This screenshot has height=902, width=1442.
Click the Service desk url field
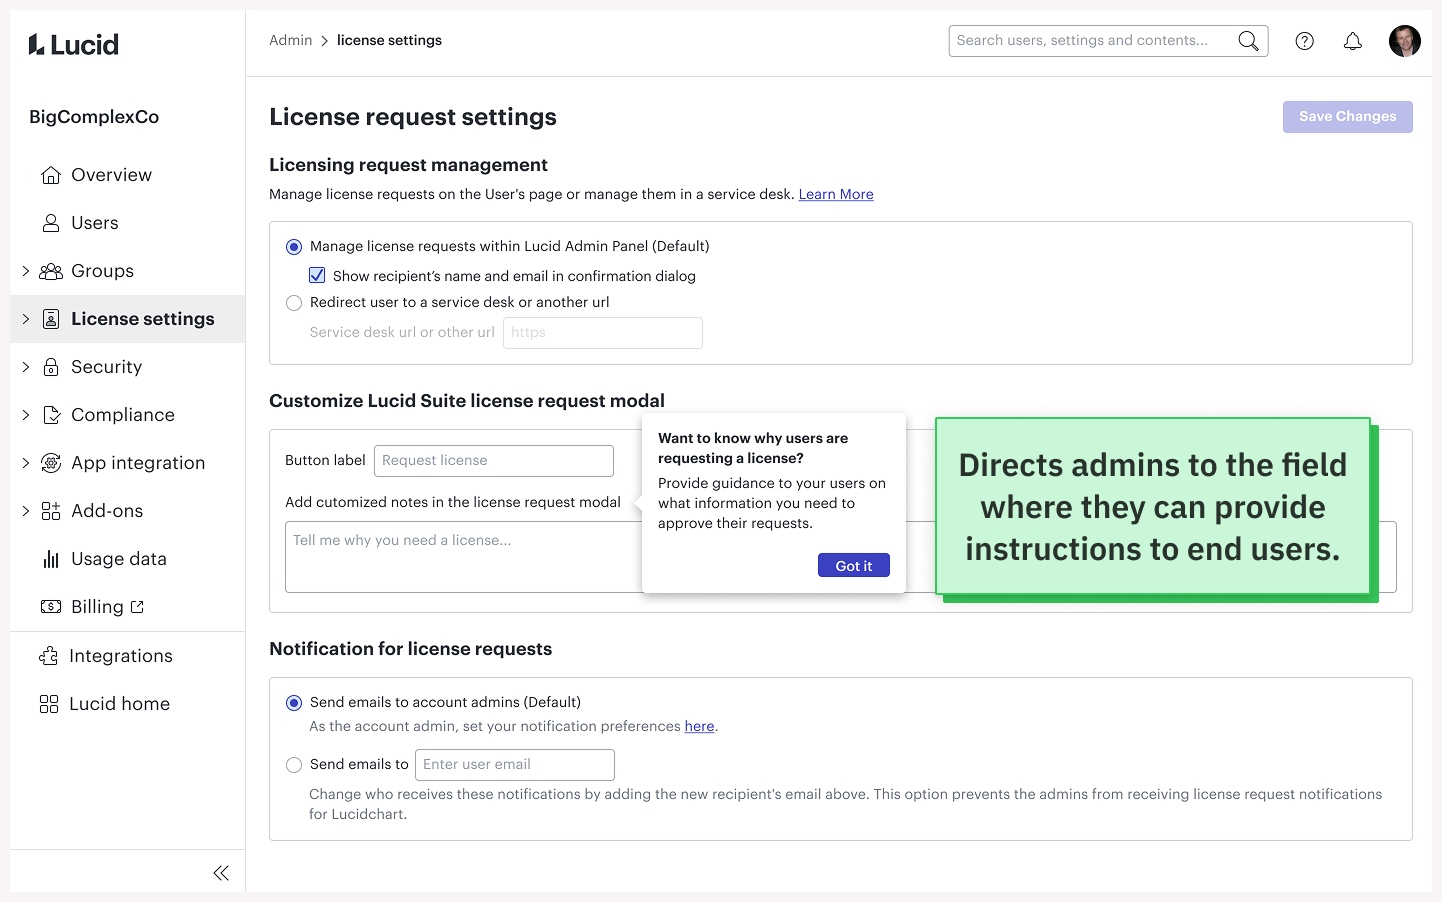tap(603, 333)
